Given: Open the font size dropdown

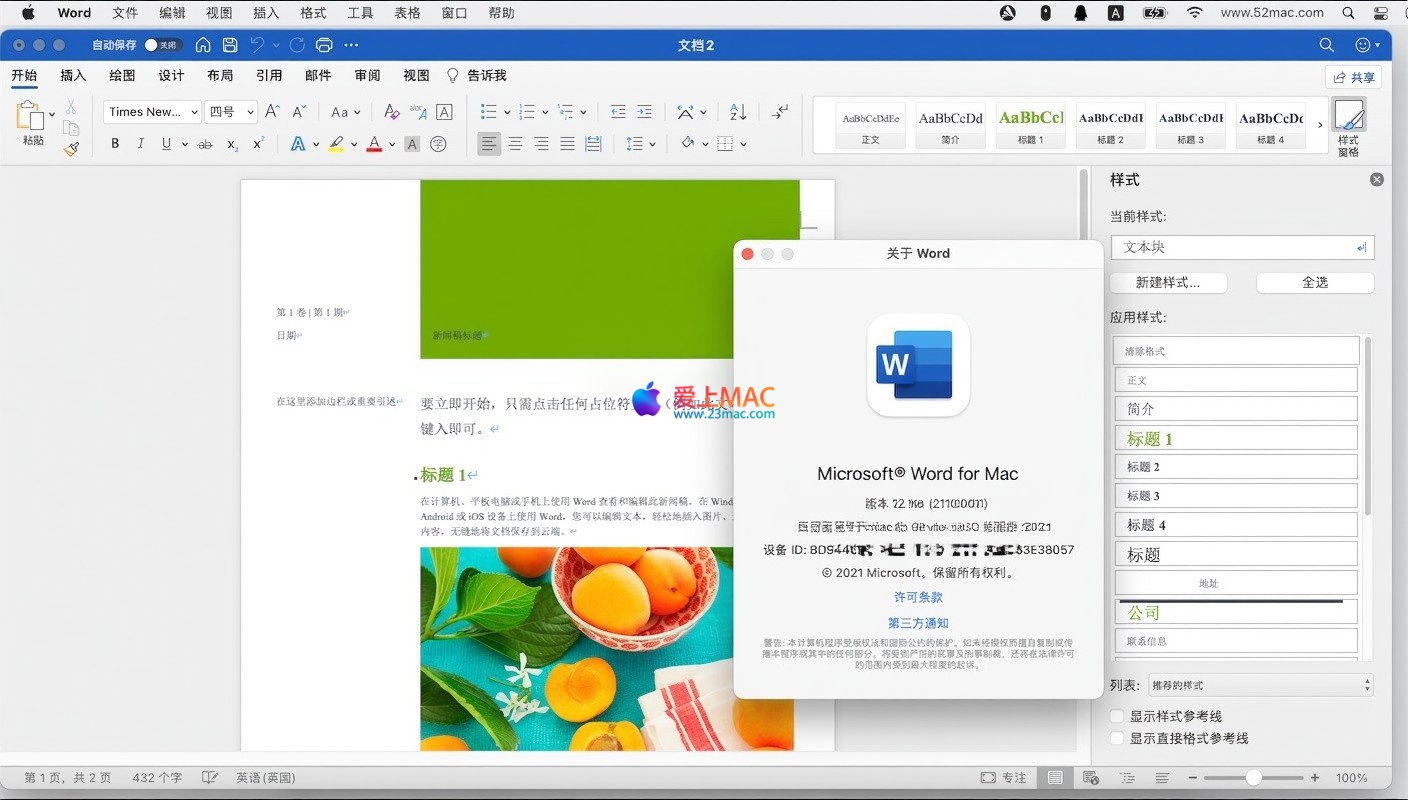Looking at the screenshot, I should [232, 112].
